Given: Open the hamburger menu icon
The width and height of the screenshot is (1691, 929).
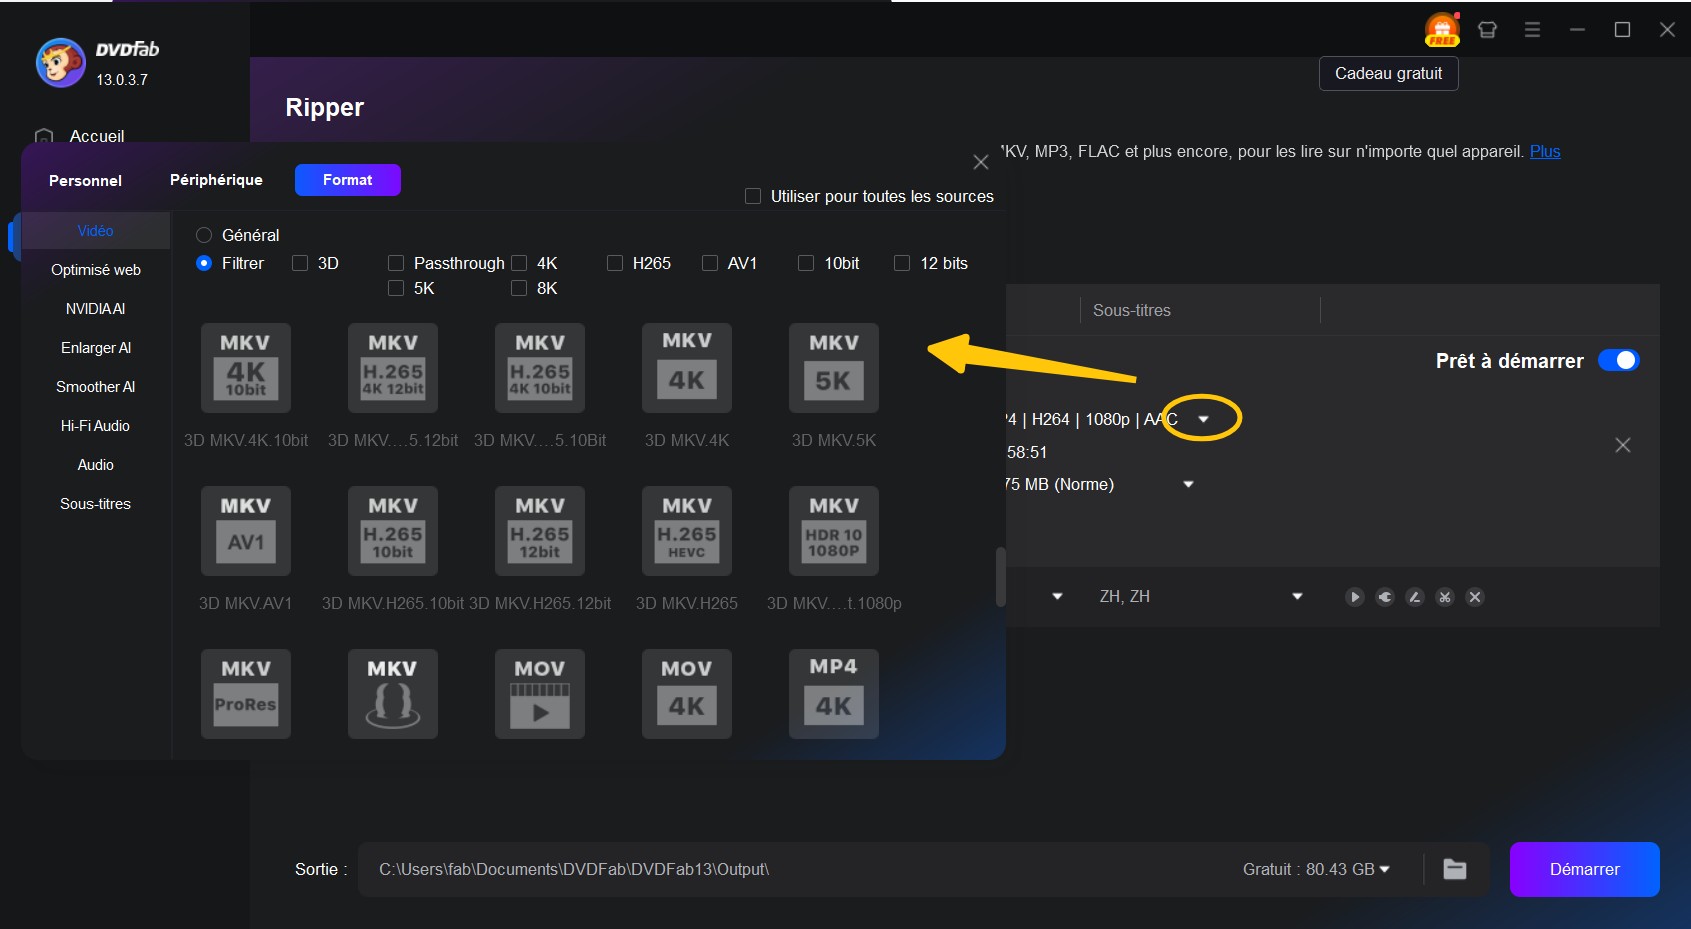Looking at the screenshot, I should (x=1532, y=30).
